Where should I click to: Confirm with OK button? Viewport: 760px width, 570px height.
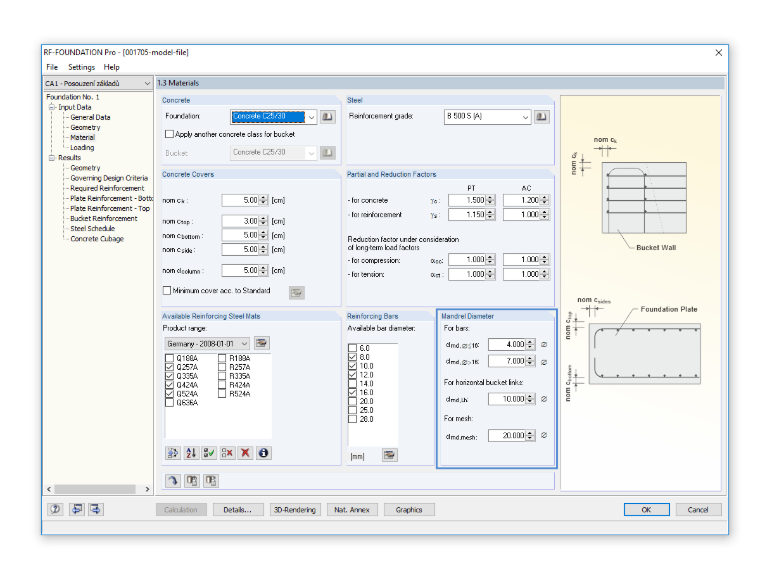pos(647,509)
